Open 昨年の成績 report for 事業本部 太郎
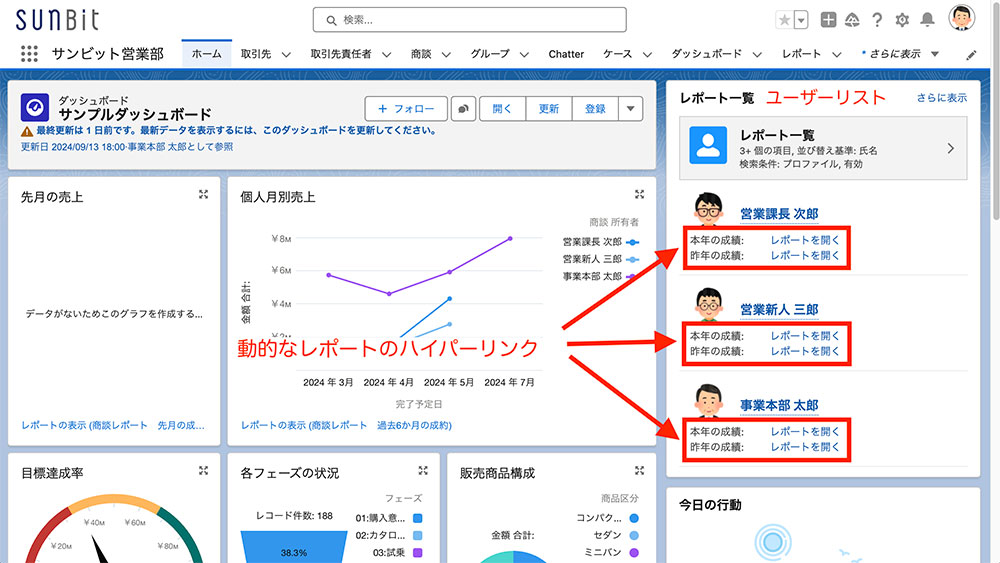1000x563 pixels. pyautogui.click(x=805, y=447)
